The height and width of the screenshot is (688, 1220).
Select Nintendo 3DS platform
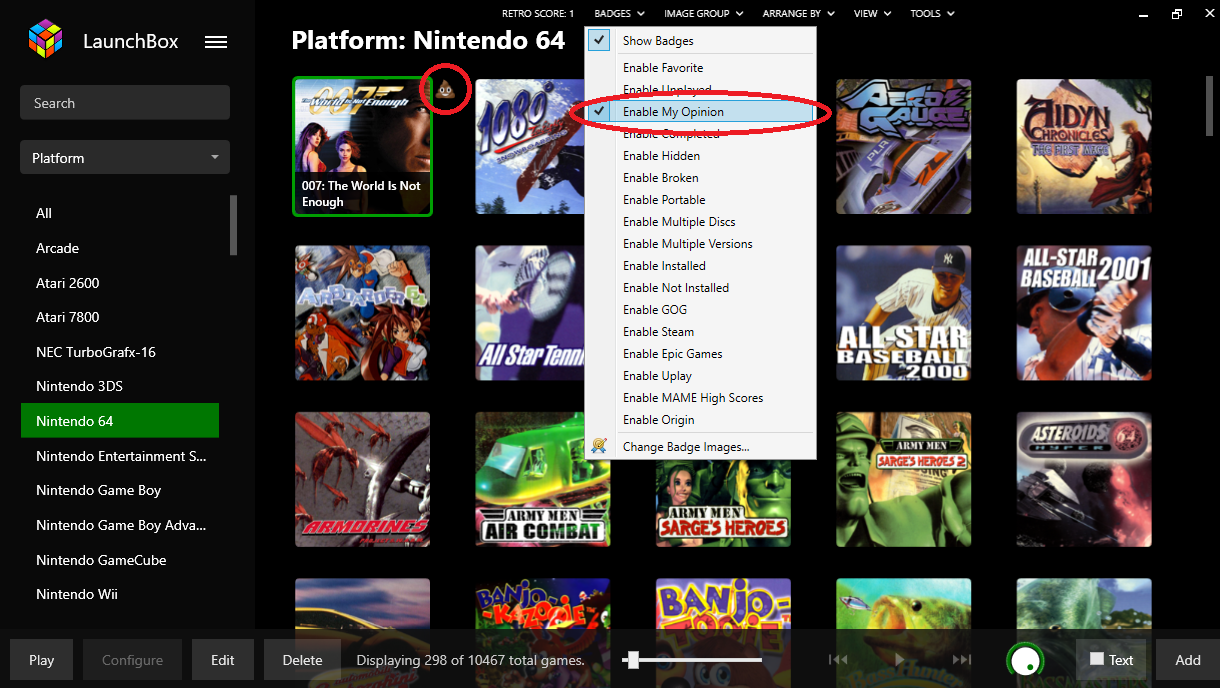click(x=120, y=386)
